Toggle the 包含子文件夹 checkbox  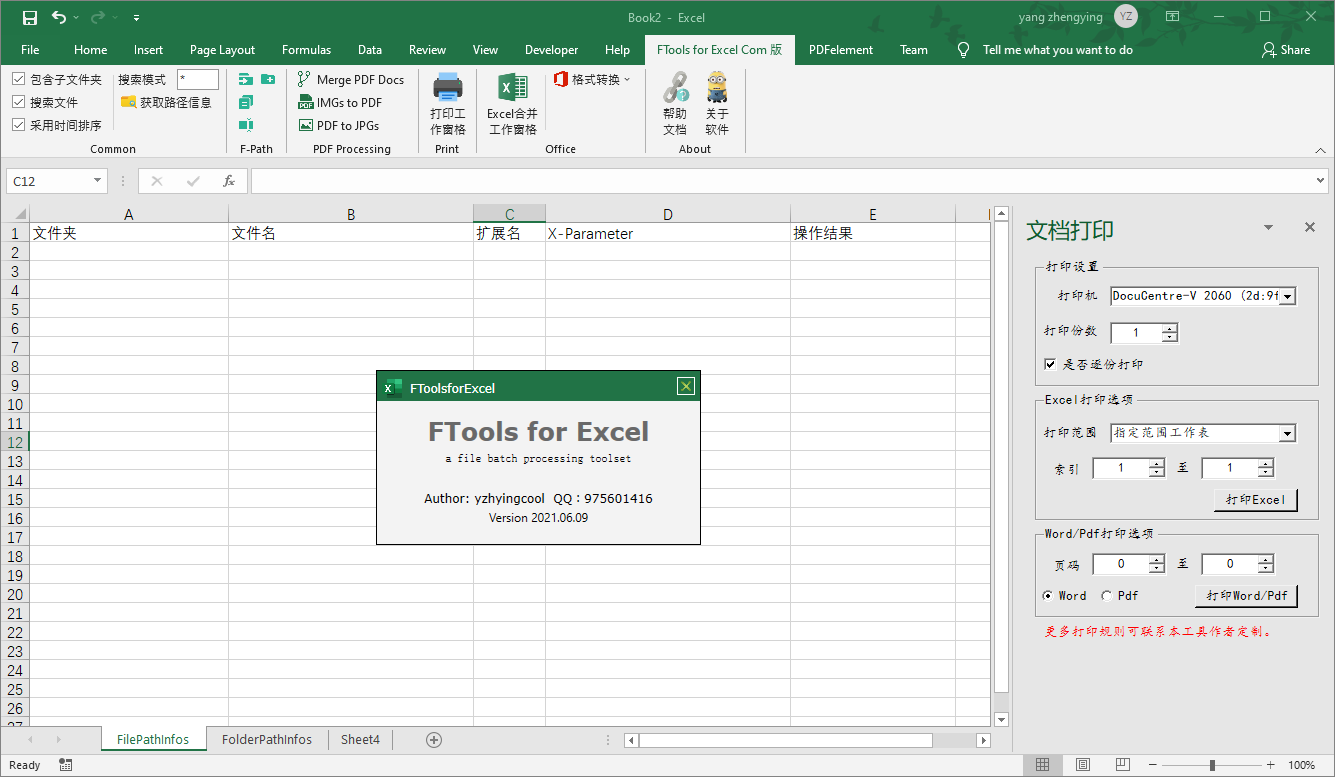click(18, 79)
